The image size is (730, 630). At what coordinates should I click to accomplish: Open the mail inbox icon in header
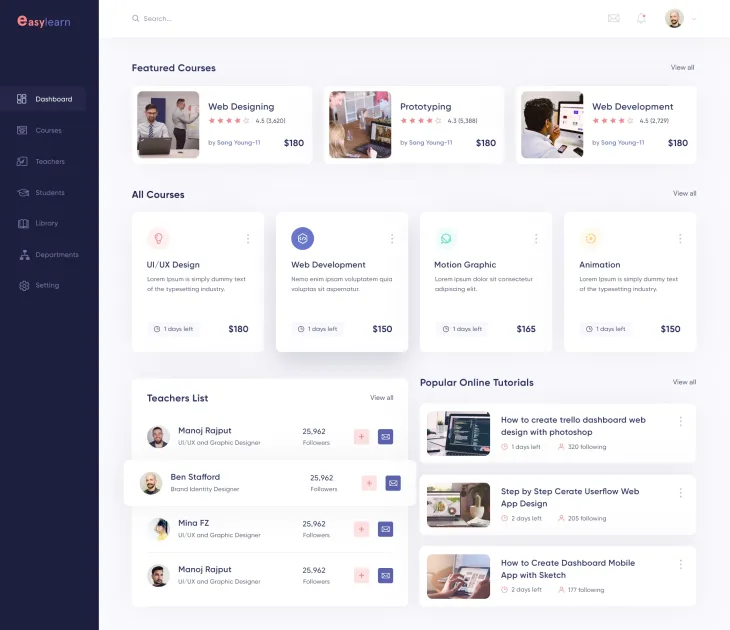(613, 18)
